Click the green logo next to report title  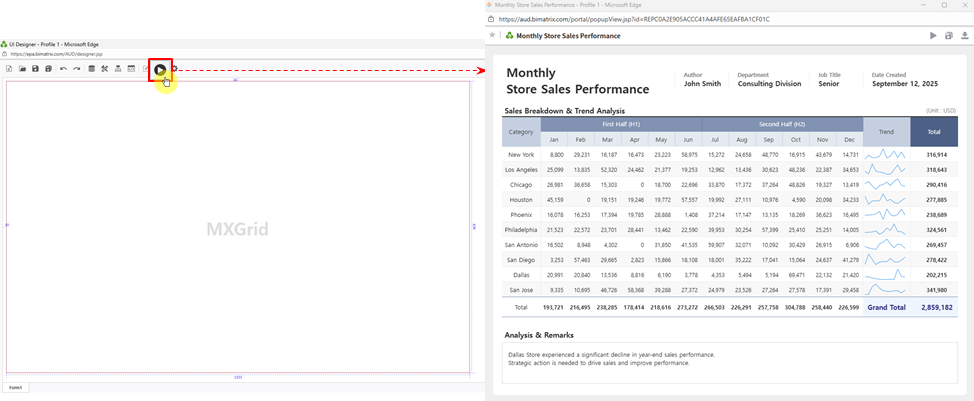[x=510, y=35]
